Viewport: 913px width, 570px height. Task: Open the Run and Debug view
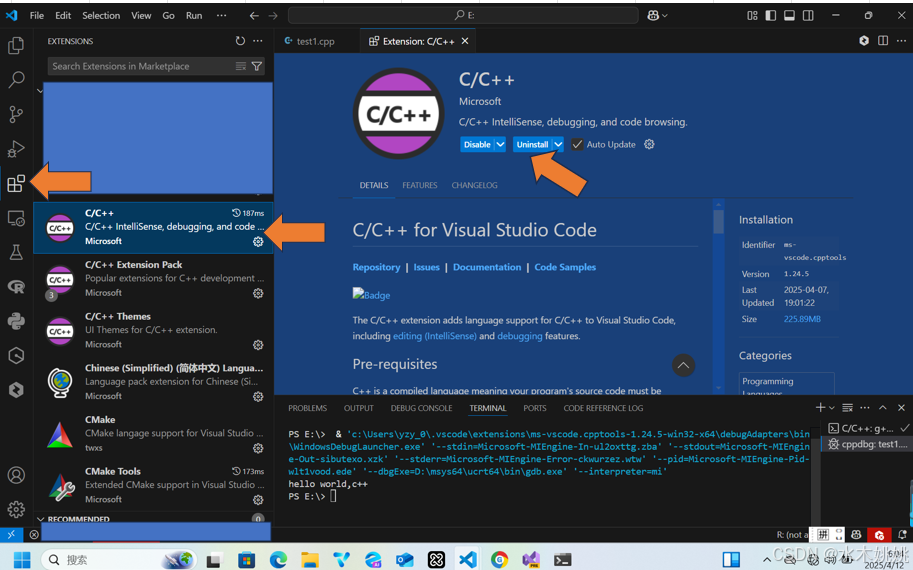tap(16, 148)
